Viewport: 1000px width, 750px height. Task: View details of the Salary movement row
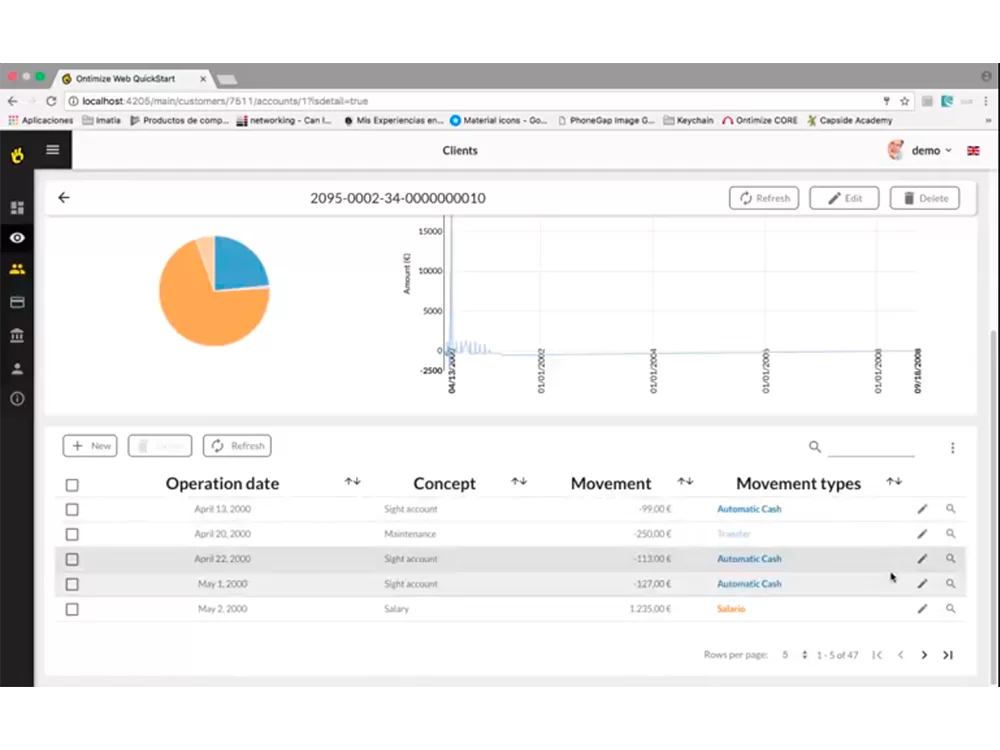[x=951, y=609]
